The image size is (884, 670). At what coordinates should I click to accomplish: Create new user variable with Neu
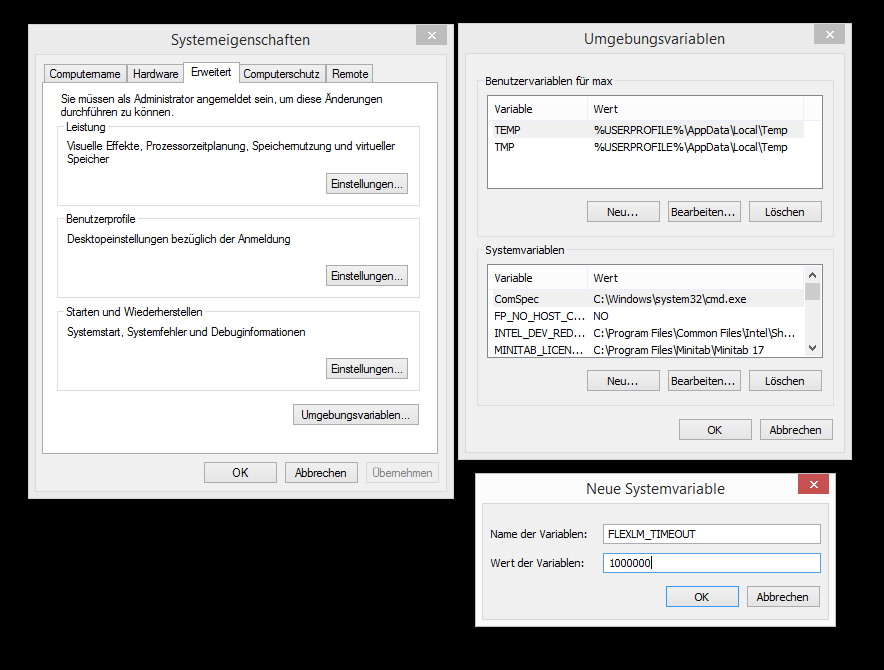coord(623,212)
